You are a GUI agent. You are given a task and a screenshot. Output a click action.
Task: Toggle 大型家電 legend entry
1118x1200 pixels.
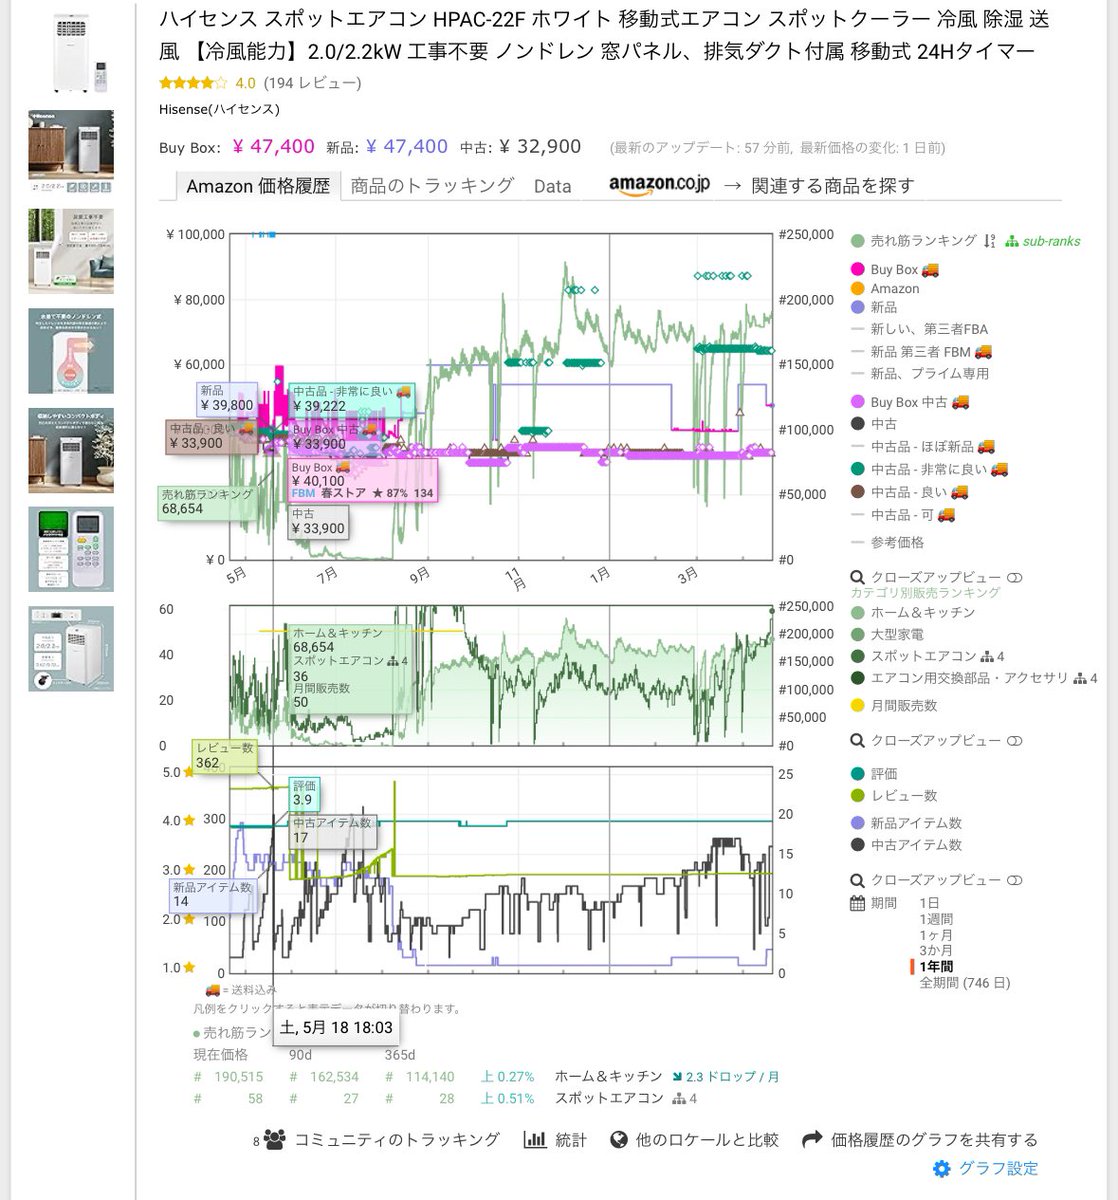click(887, 634)
